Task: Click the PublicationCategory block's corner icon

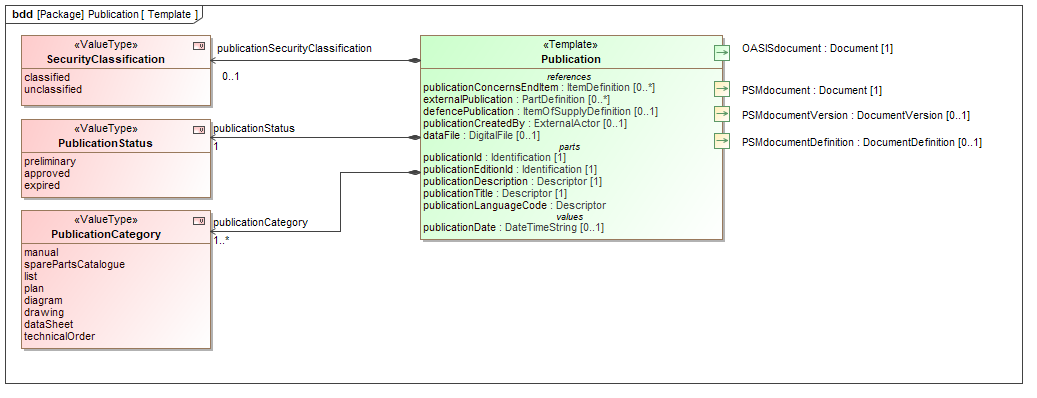Action: (198, 221)
